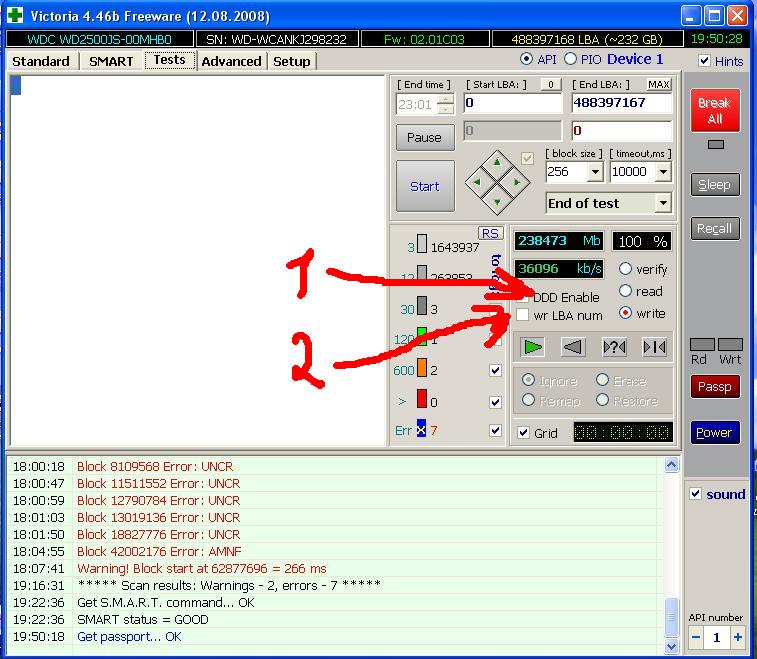Screen dimensions: 757x659
Task: Click the right arrow on diamond pad
Action: coord(517,182)
